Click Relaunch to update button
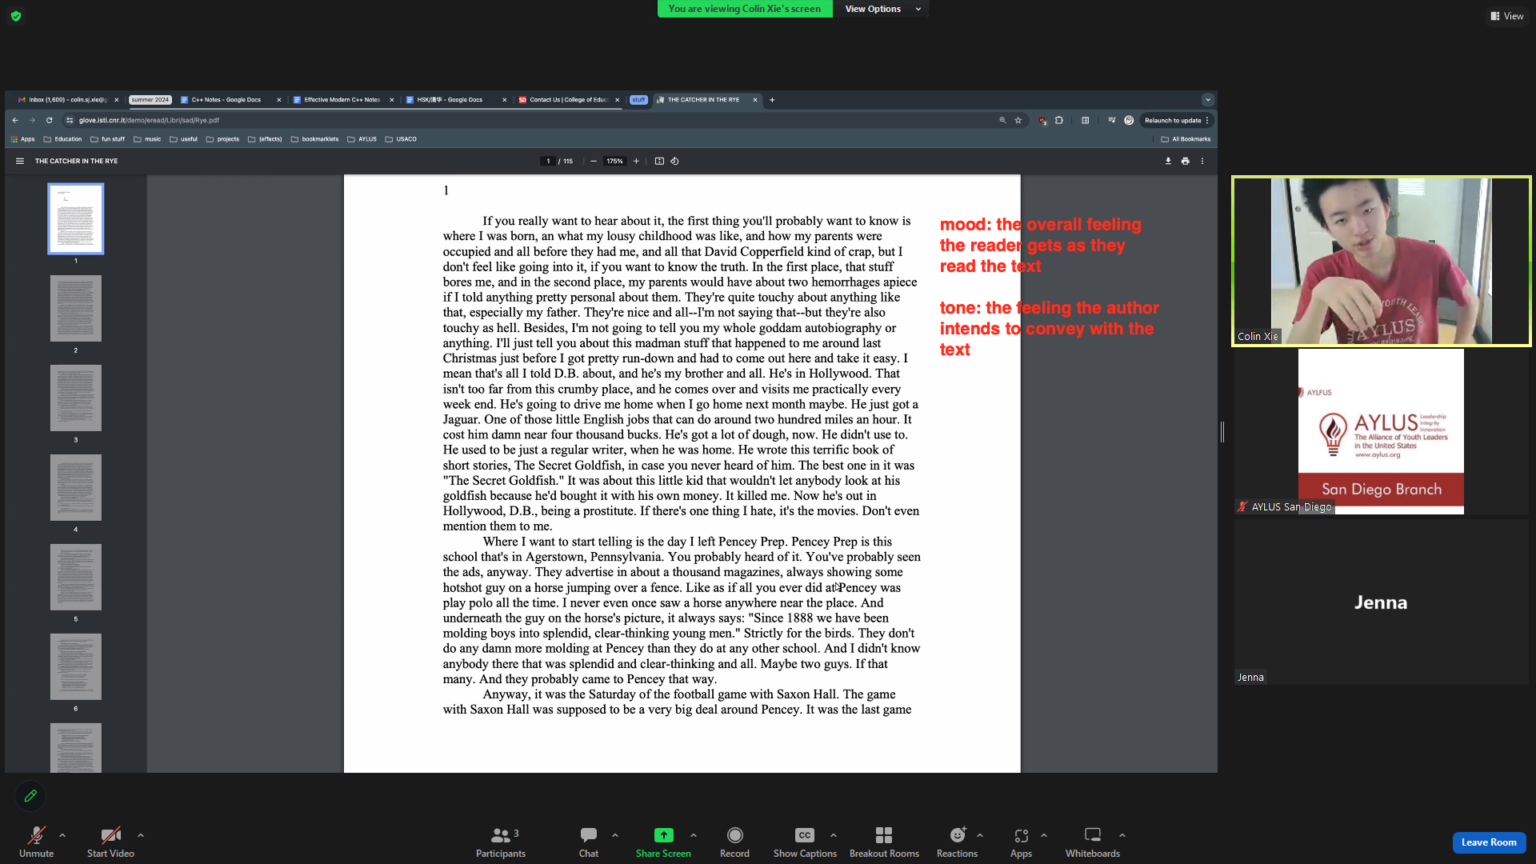Viewport: 1536px width, 864px height. tap(1177, 120)
